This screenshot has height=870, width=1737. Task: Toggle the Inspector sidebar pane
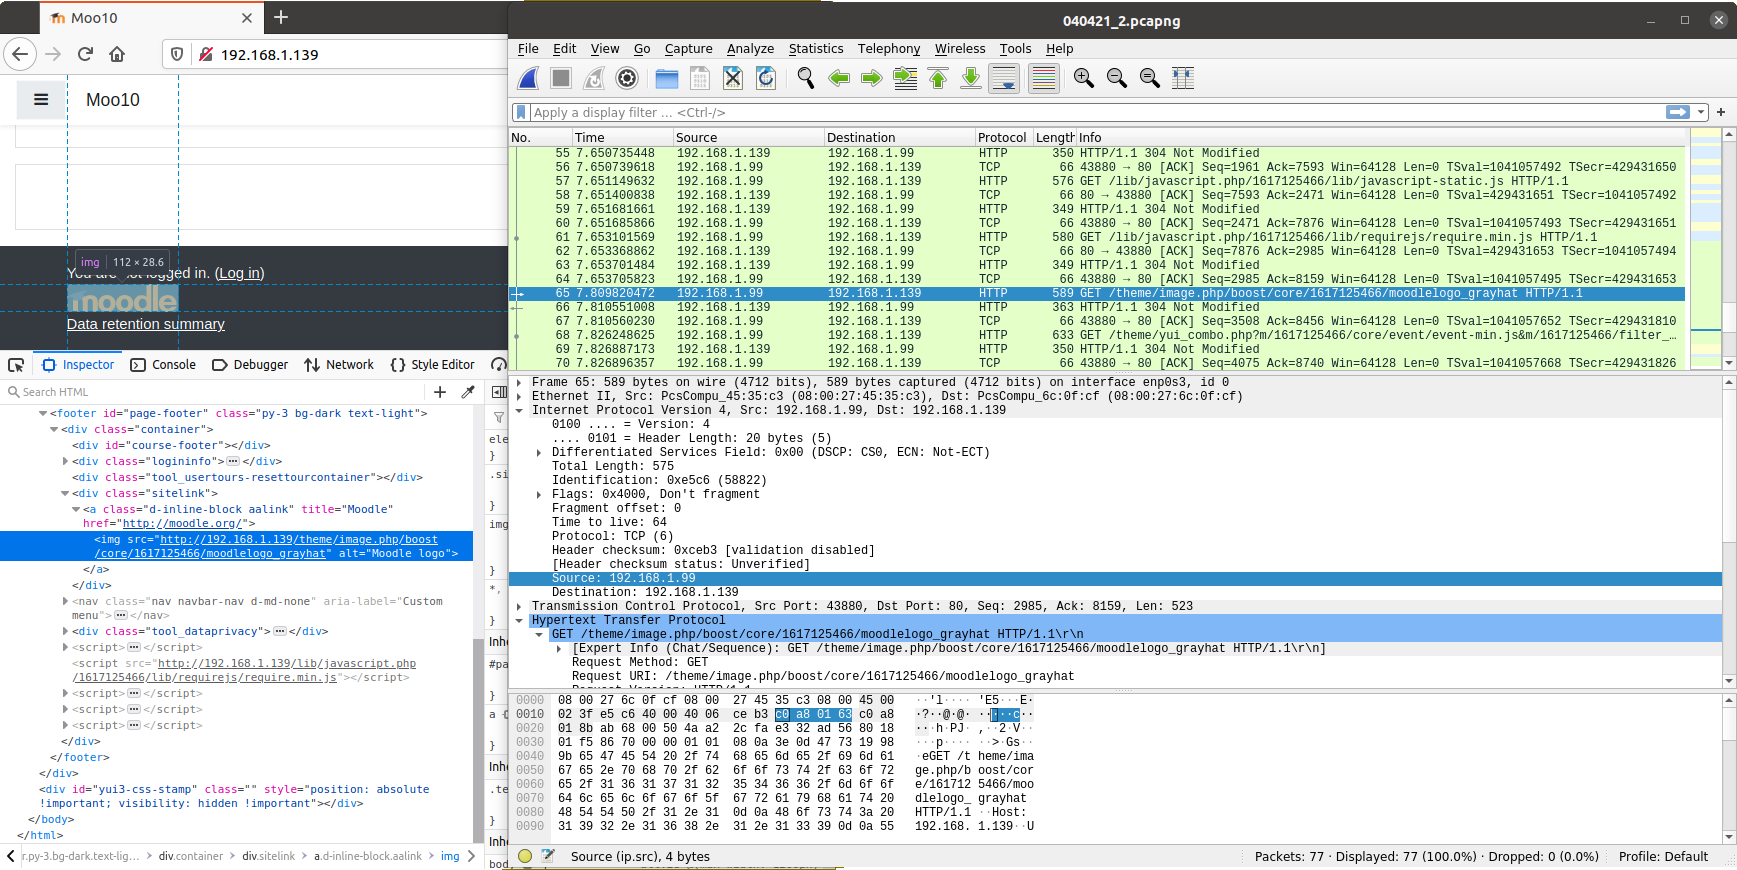(499, 392)
